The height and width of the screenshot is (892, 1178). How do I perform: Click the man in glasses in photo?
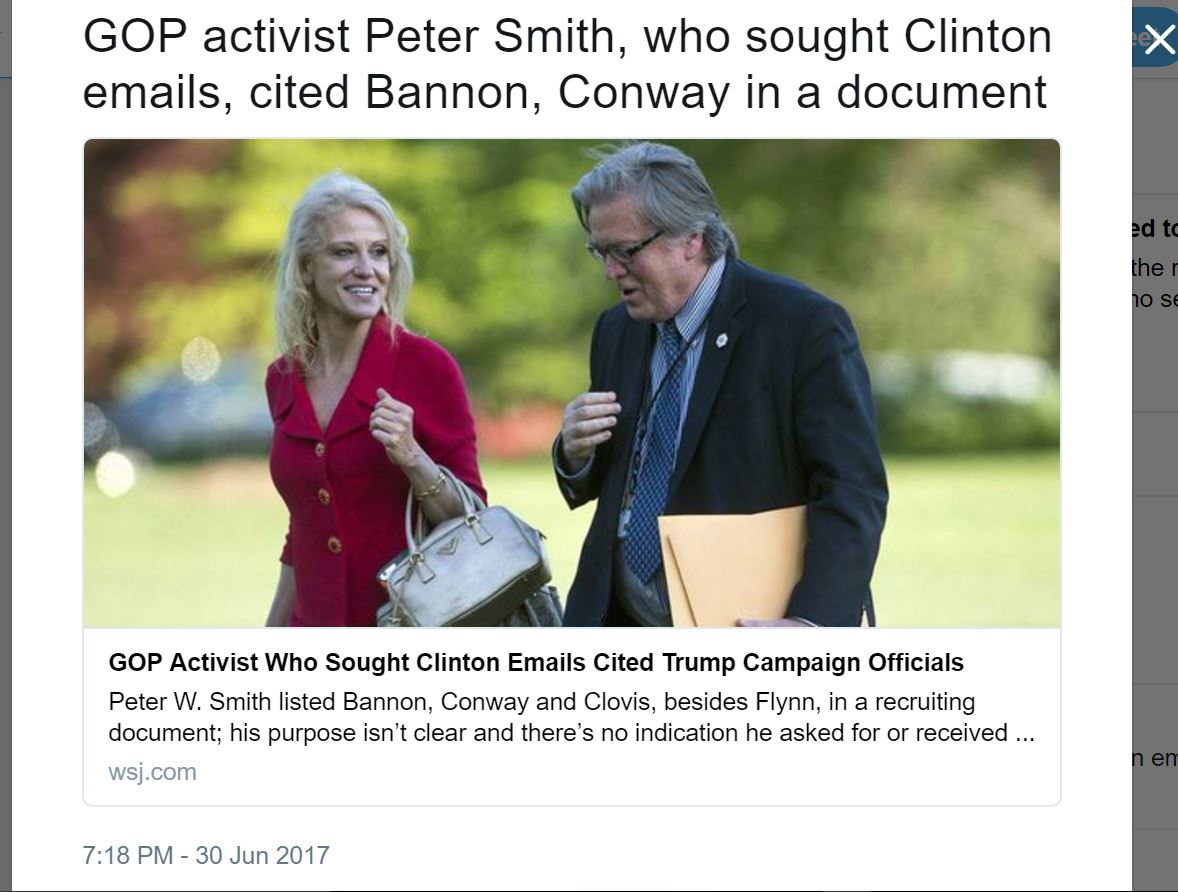714,391
